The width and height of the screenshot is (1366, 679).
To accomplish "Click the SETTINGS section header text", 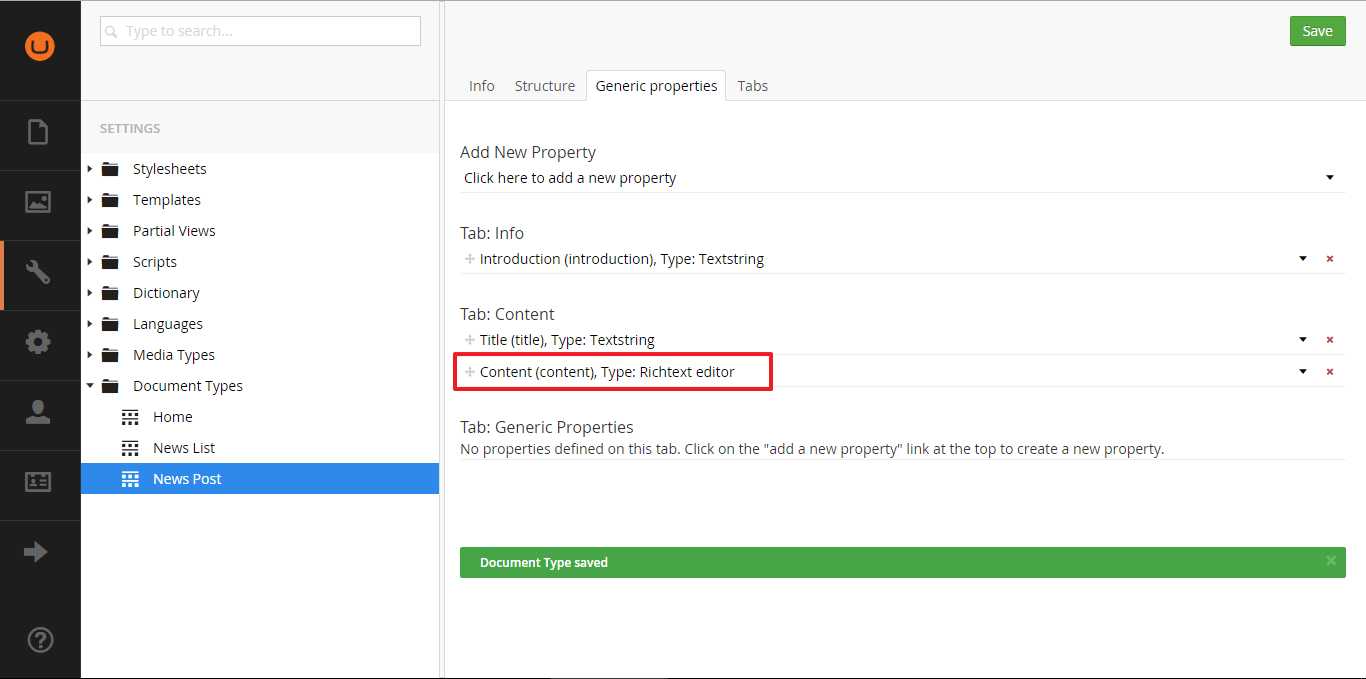I will point(130,128).
